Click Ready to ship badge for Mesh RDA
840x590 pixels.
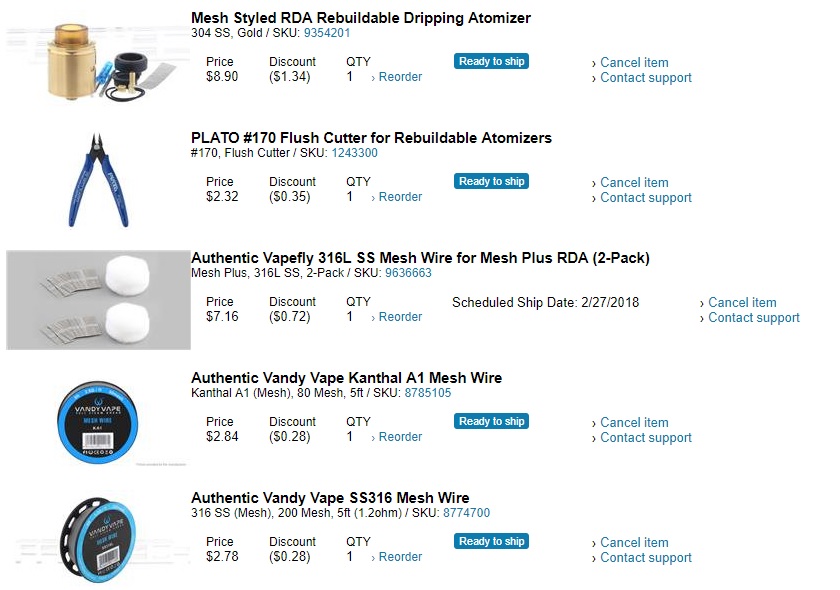click(x=491, y=61)
